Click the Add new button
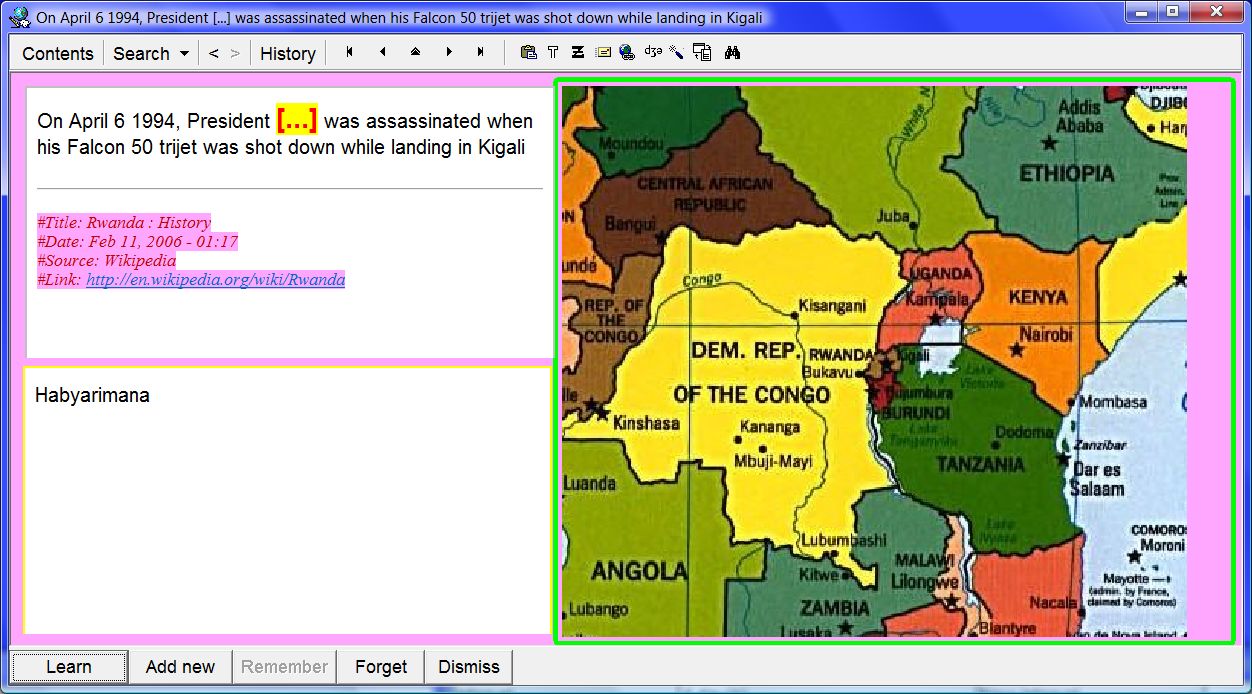The image size is (1252, 694). (180, 667)
